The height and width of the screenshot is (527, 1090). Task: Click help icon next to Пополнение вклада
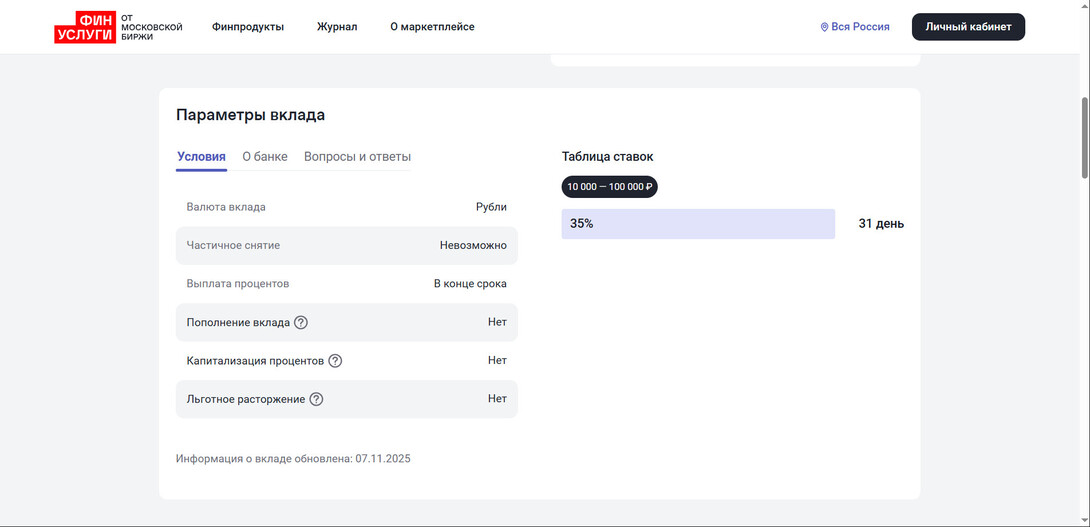[301, 323]
